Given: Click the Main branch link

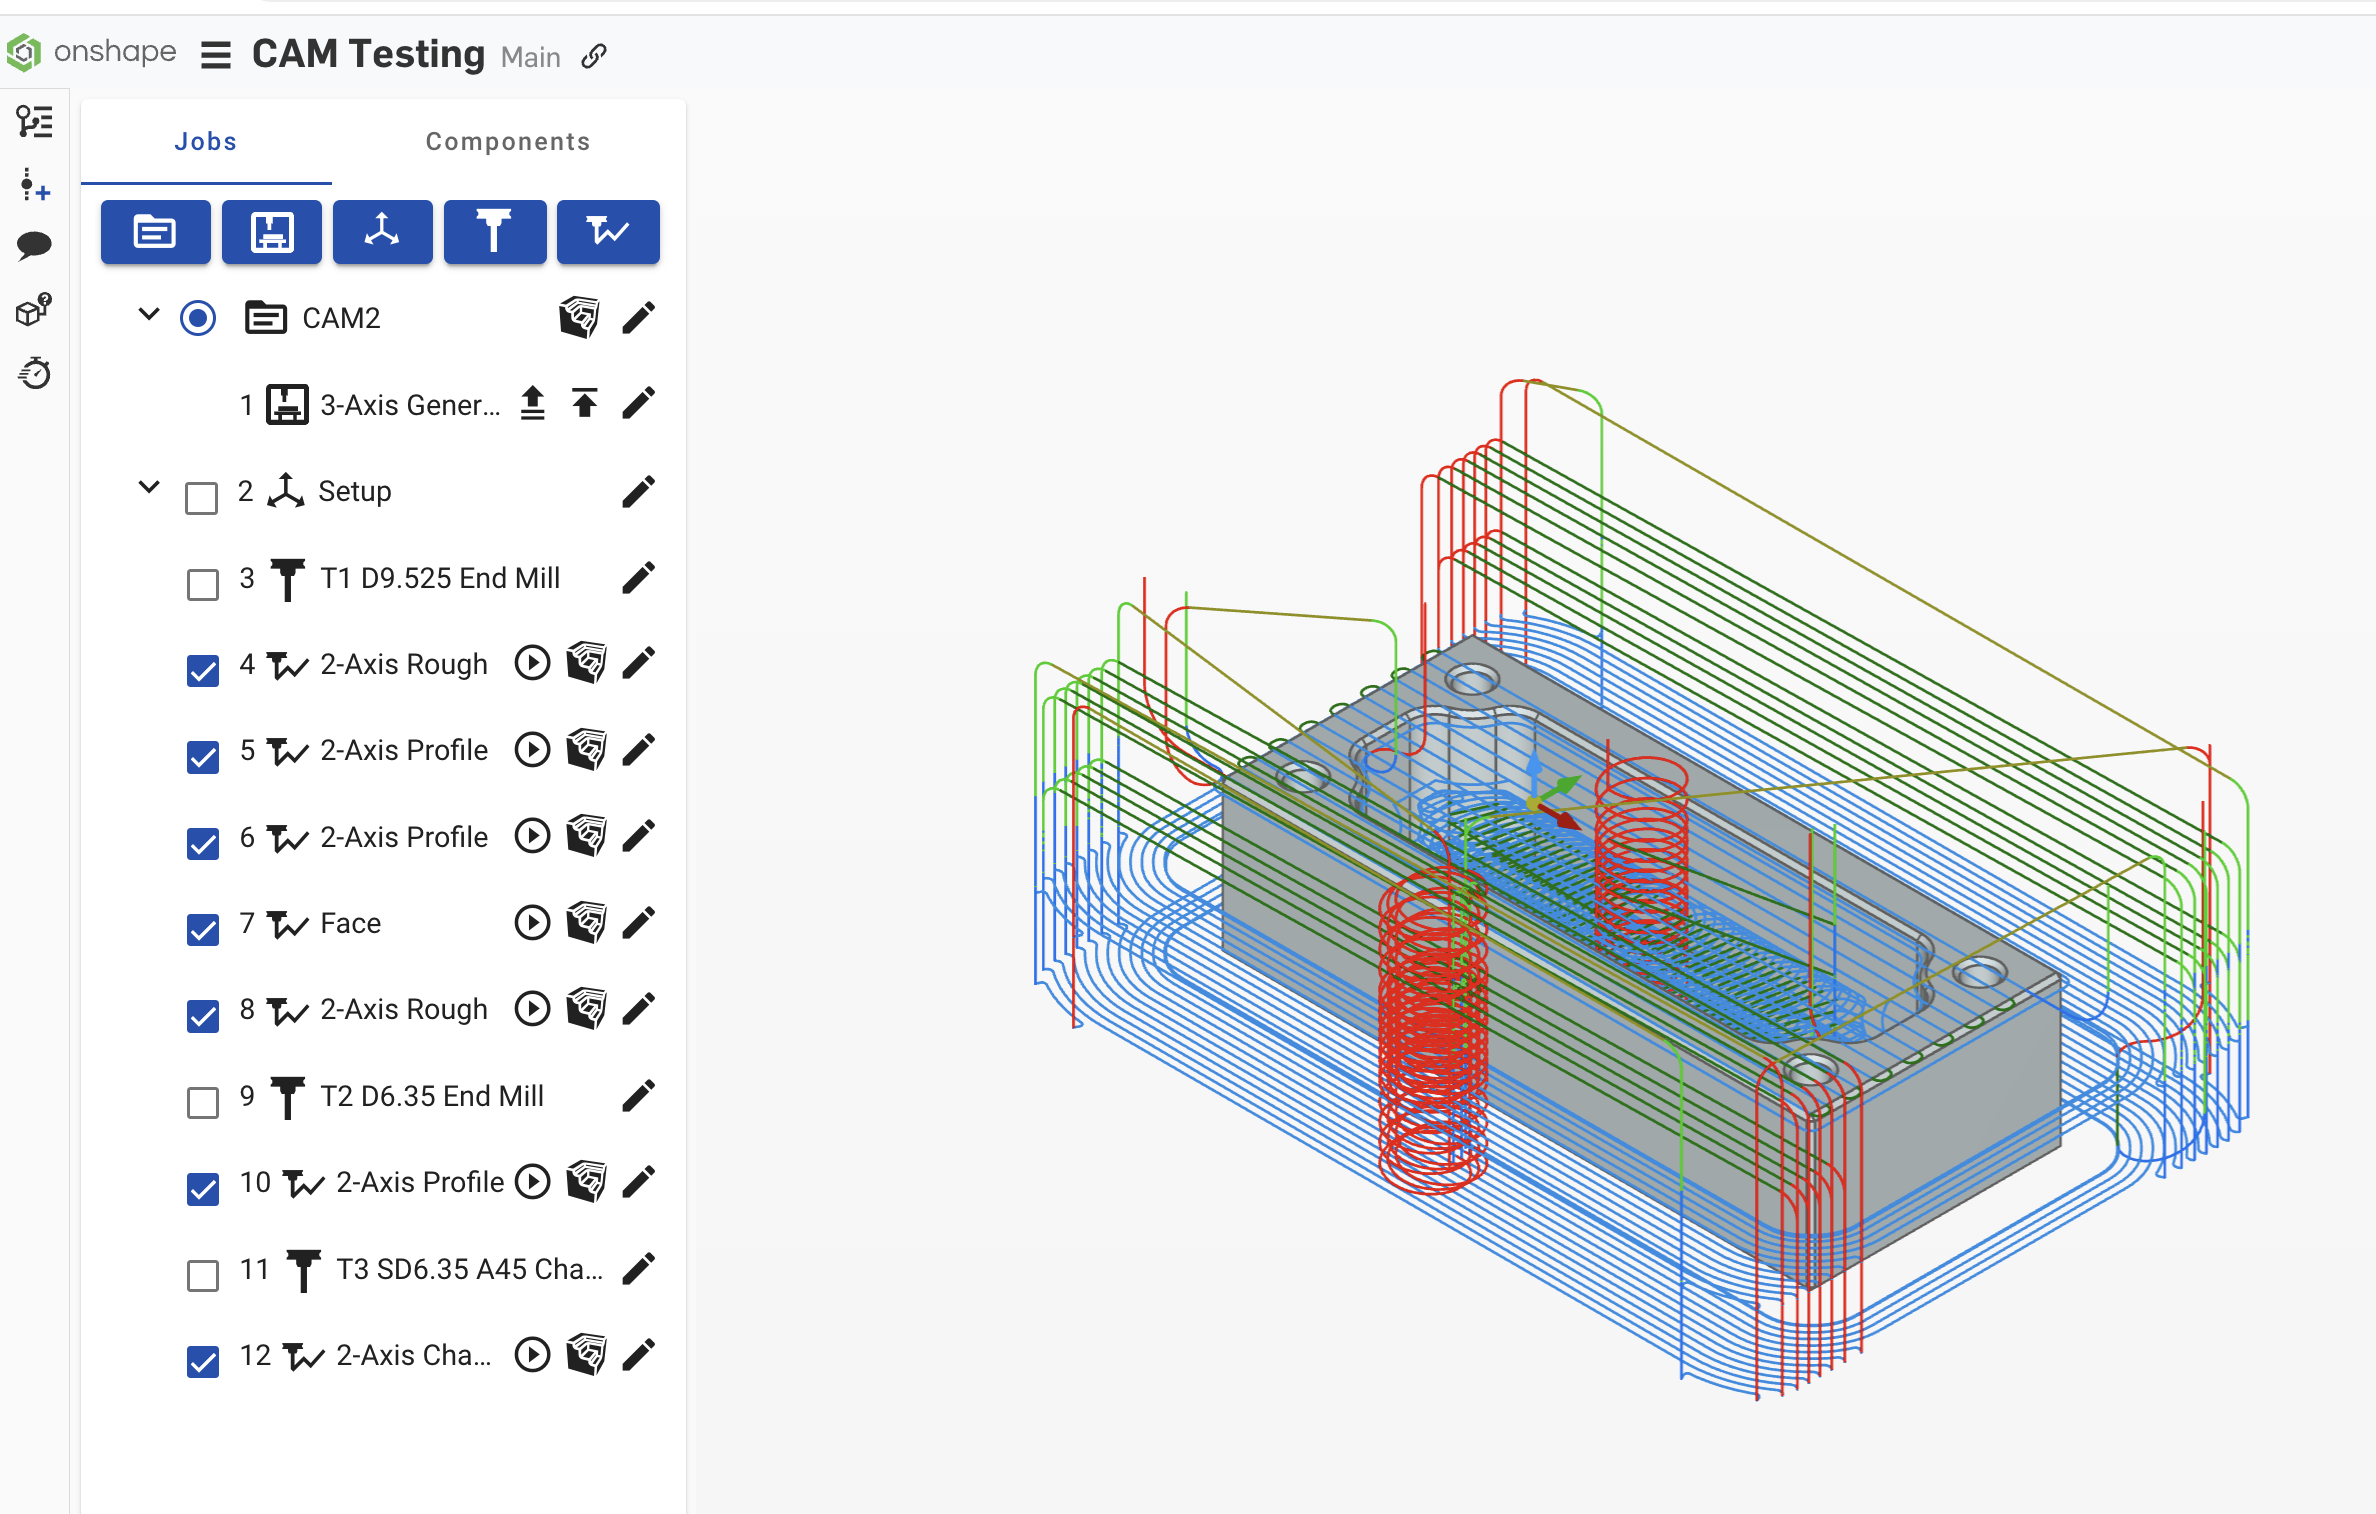Looking at the screenshot, I should click(531, 57).
